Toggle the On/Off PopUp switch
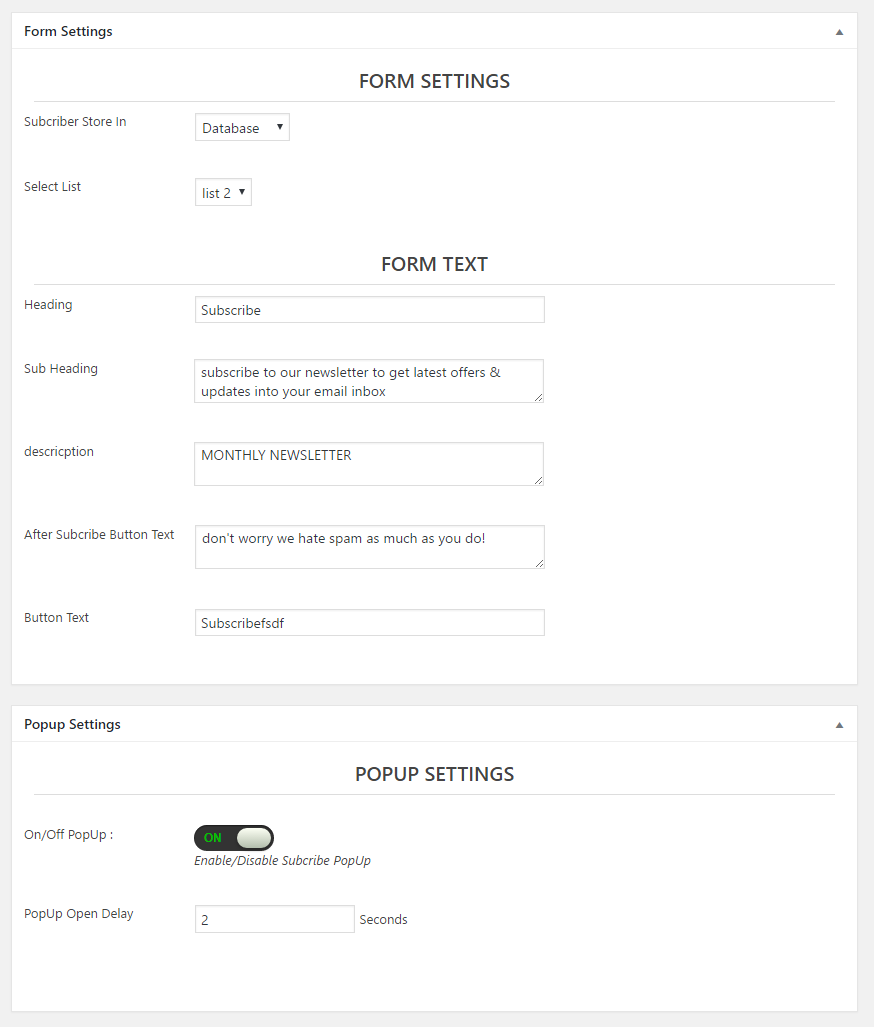Screen dimensions: 874x1027 [234, 838]
